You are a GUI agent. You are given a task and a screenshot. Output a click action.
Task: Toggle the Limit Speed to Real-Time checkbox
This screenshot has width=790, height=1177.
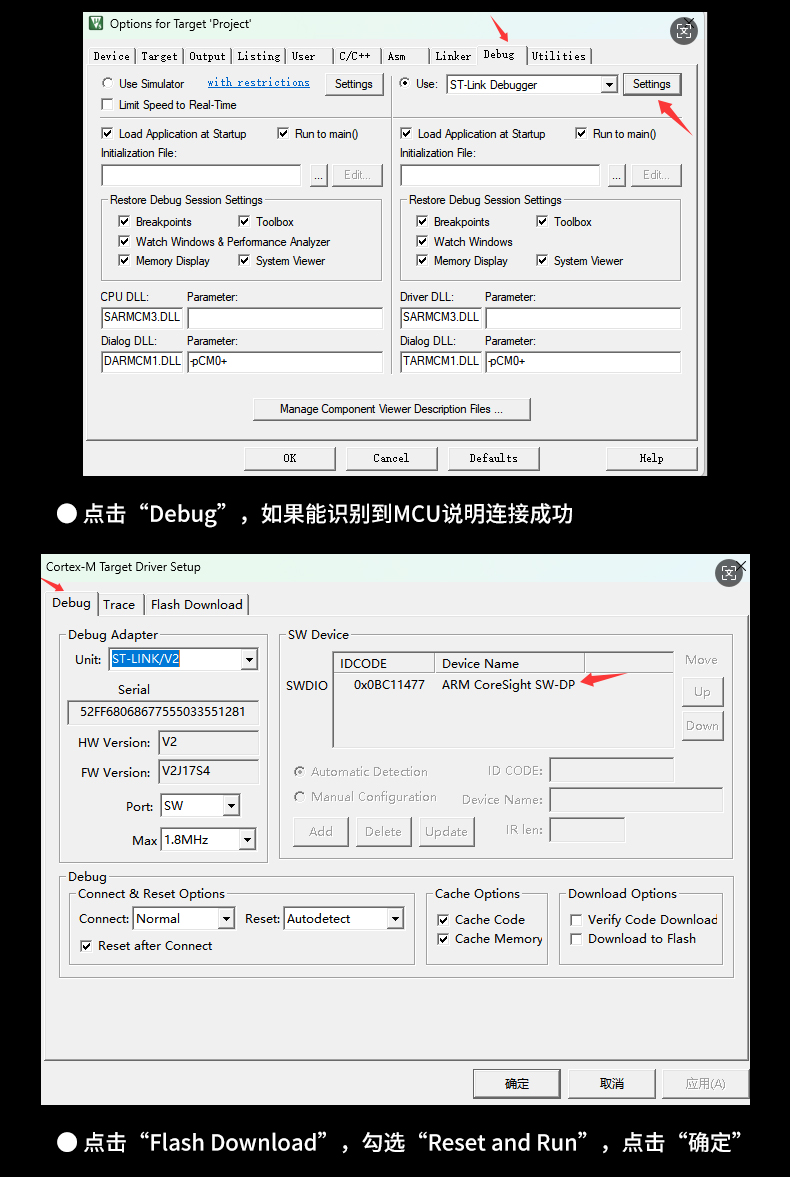(x=108, y=105)
